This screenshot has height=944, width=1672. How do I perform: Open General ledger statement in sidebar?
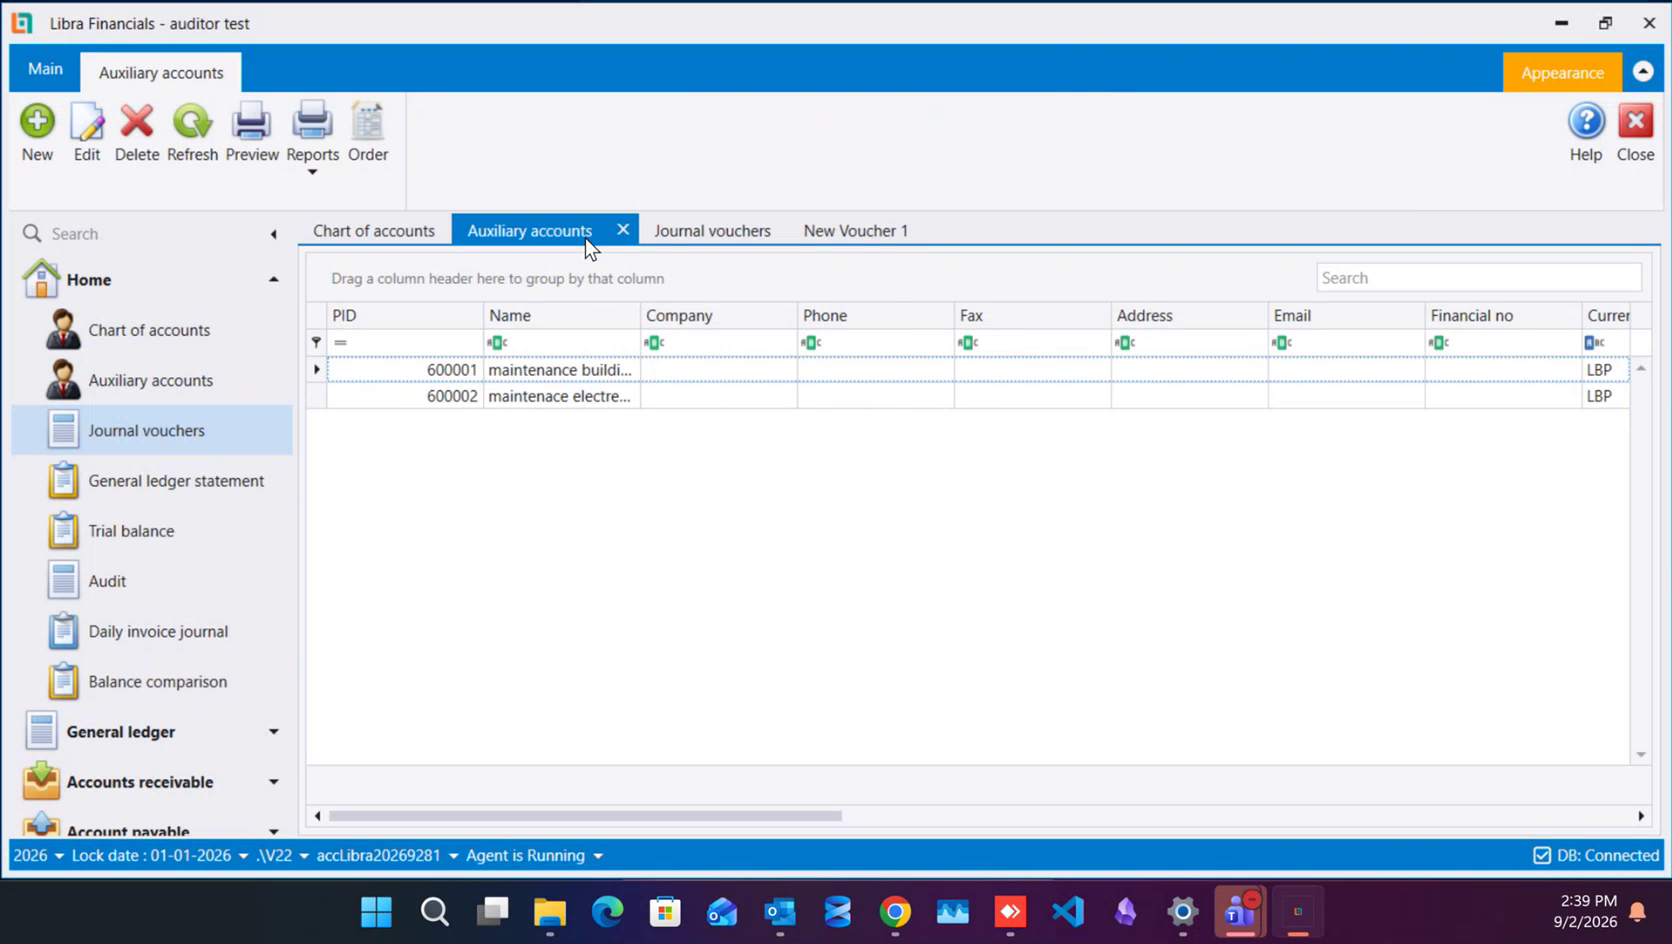tap(176, 481)
